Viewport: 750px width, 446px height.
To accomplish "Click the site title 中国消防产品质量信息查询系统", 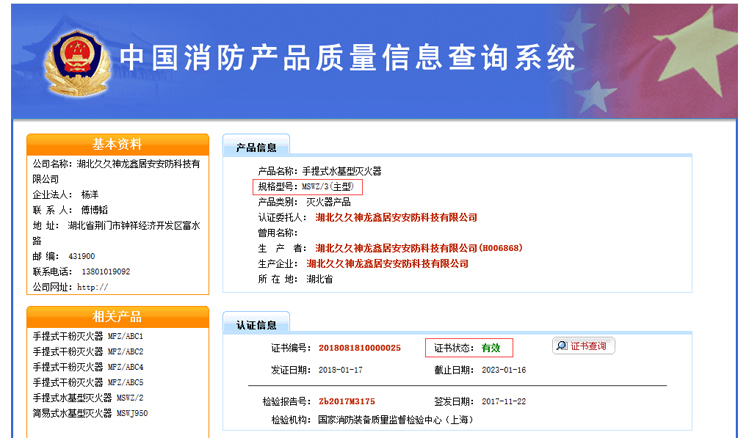I will point(347,58).
